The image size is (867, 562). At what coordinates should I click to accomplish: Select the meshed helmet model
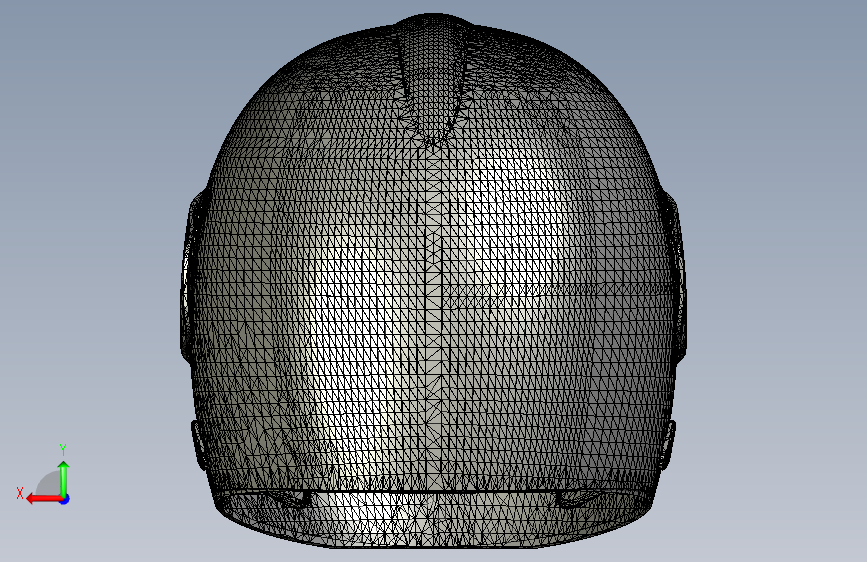pos(434,281)
